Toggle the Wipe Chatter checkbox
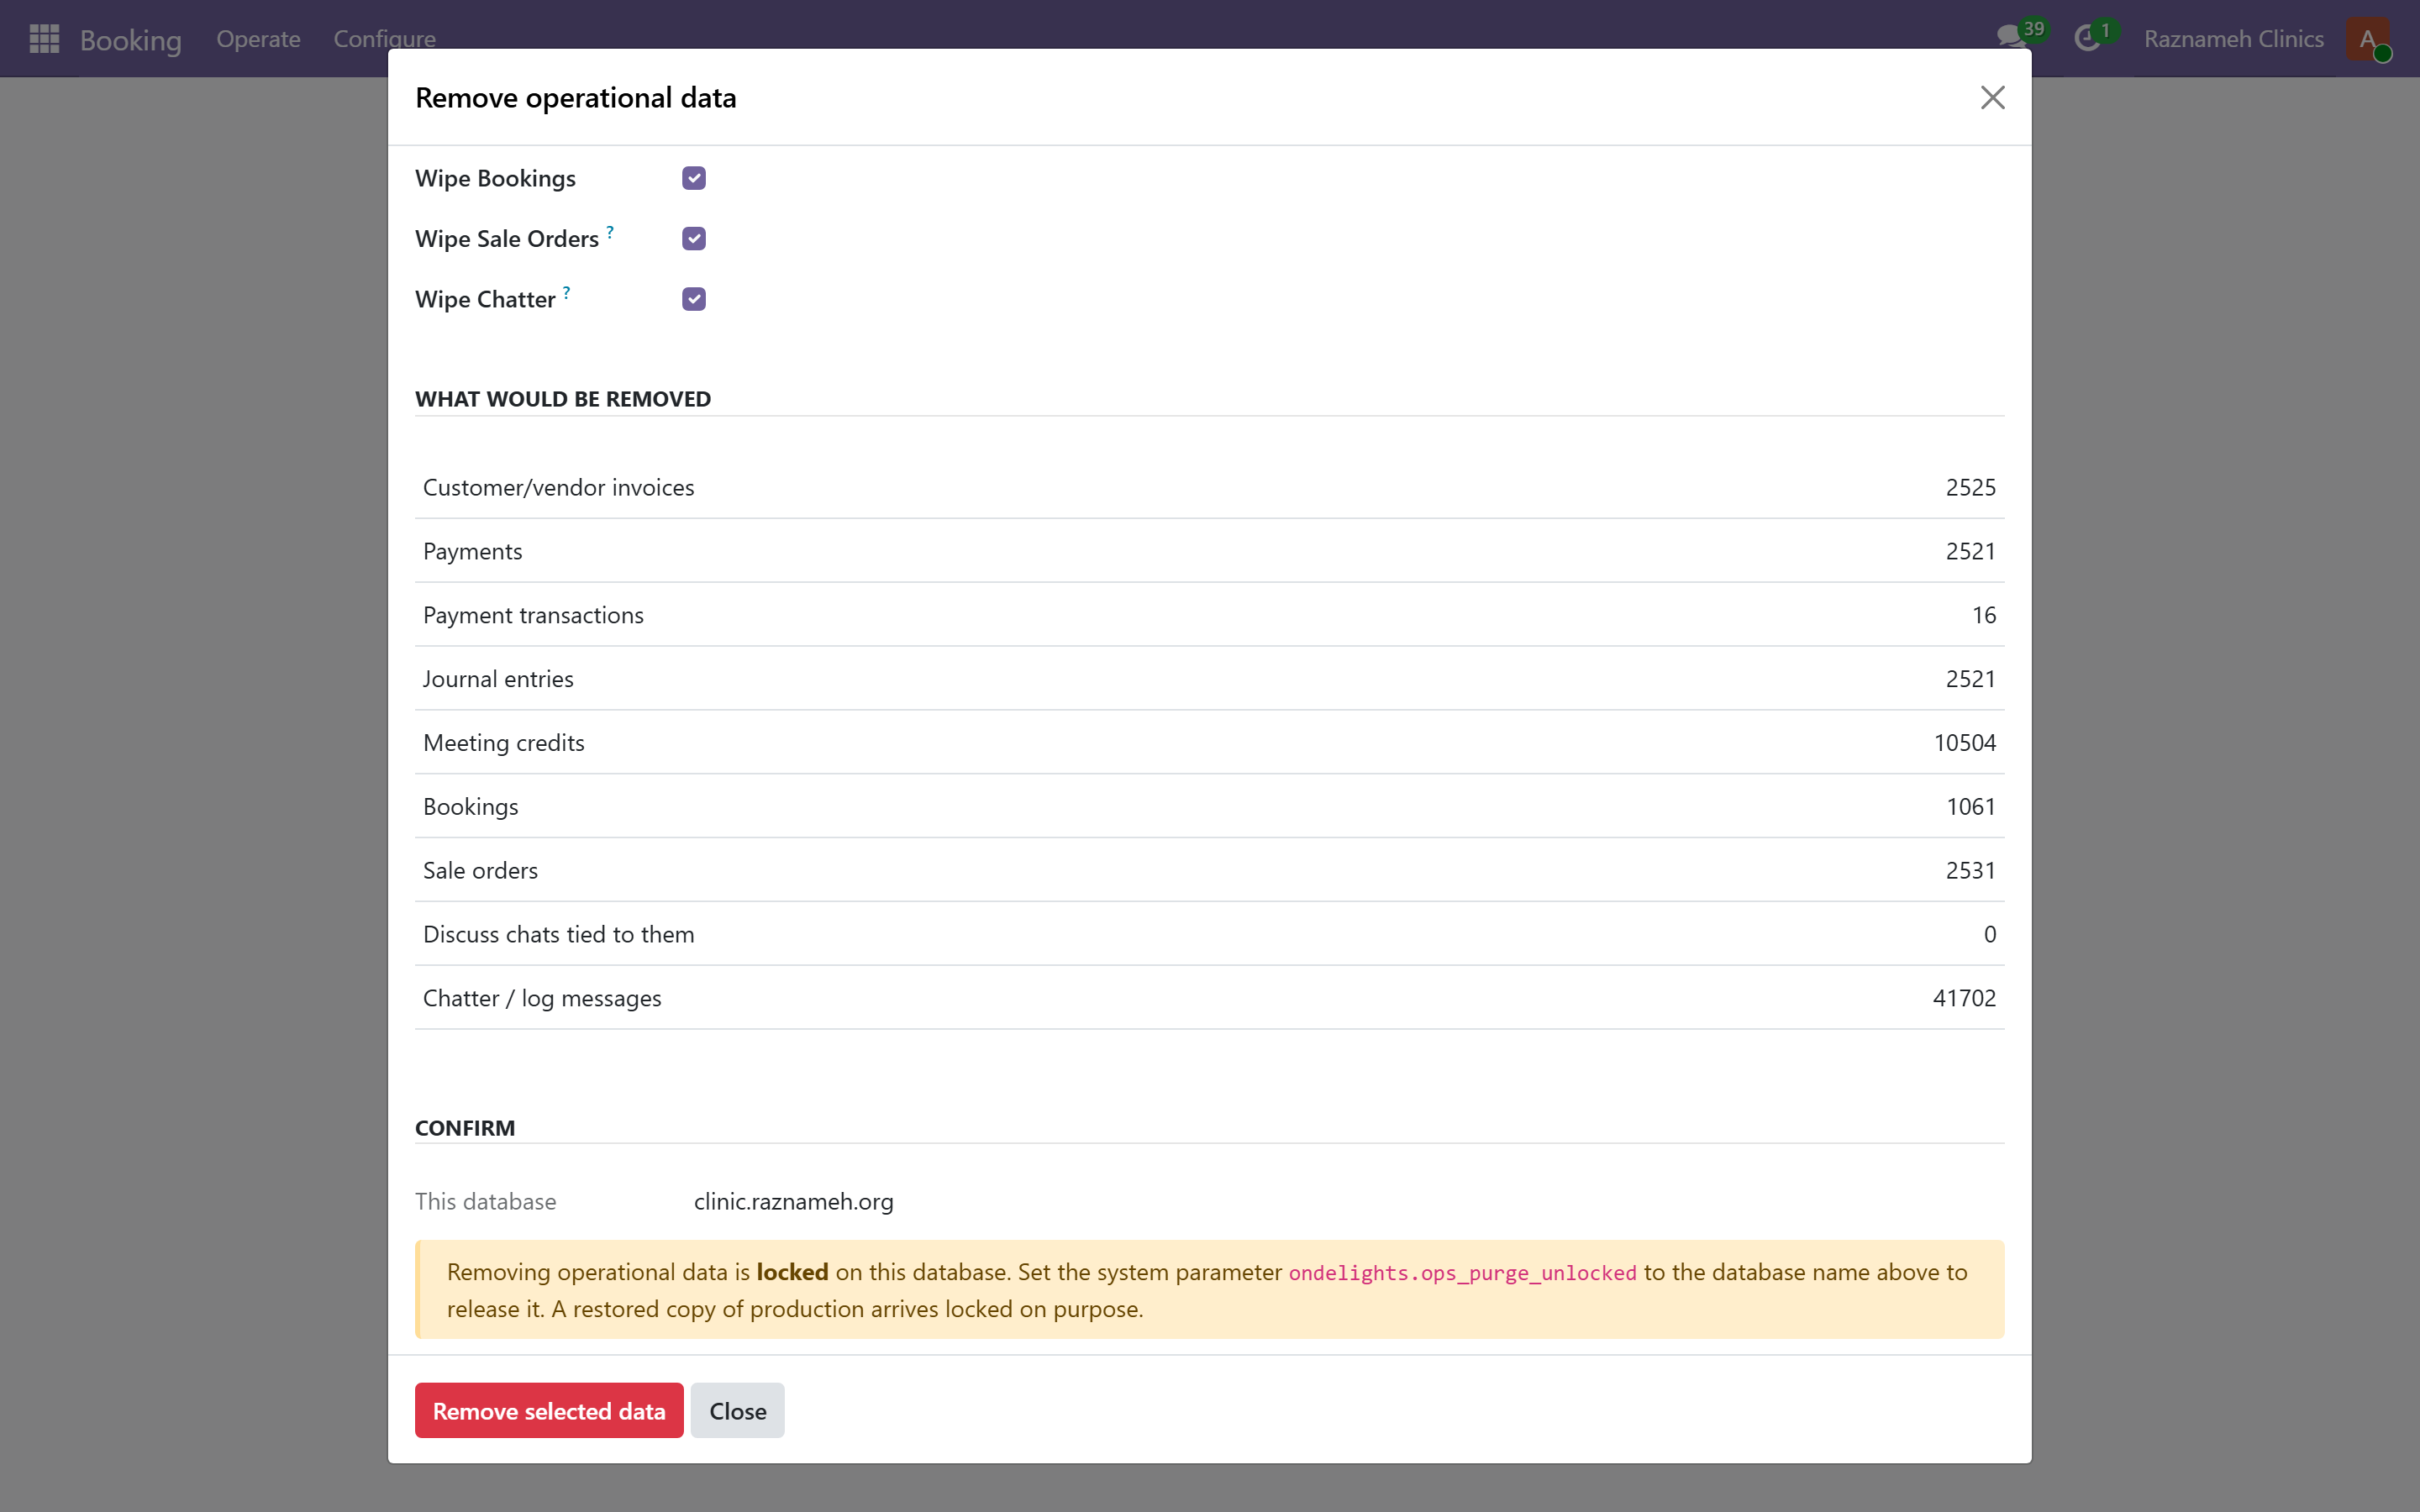2420x1512 pixels. [x=694, y=299]
